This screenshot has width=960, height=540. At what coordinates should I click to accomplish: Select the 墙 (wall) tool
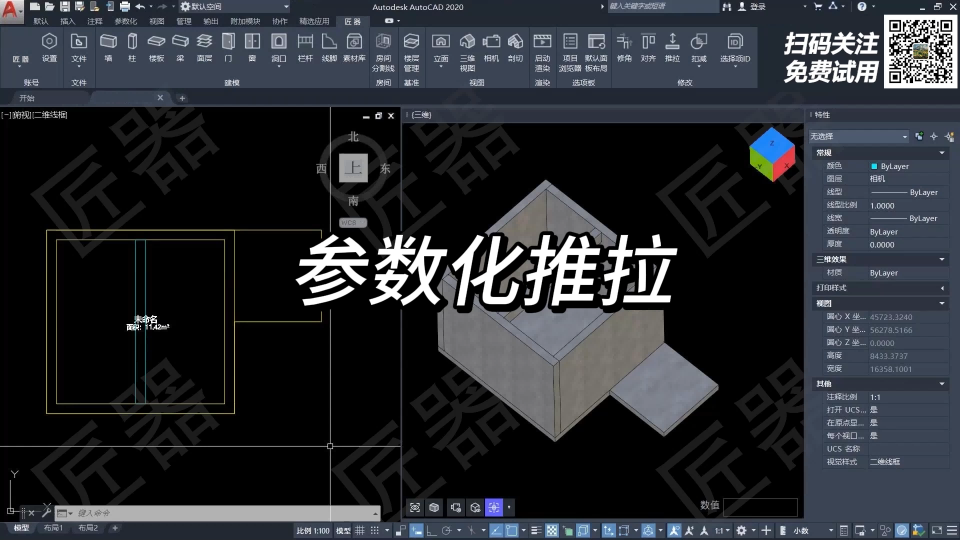108,48
